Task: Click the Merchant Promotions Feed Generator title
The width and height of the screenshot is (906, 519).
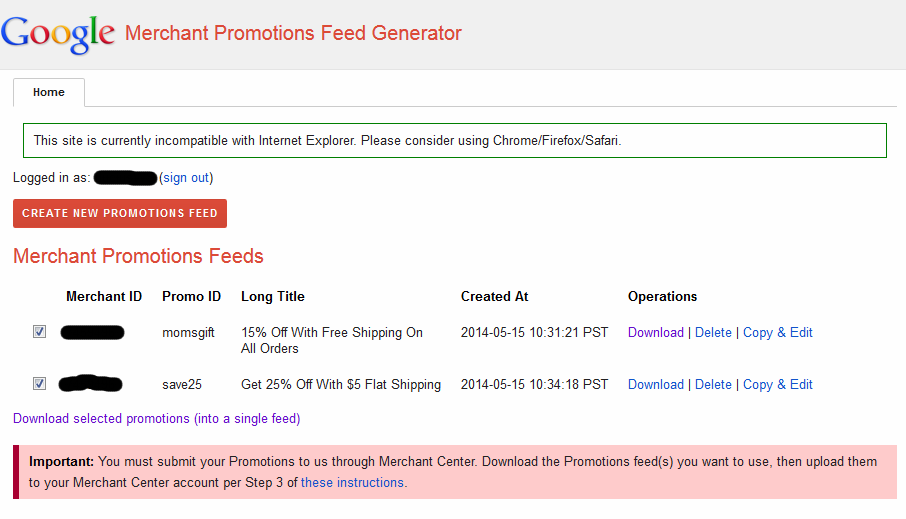Action: [x=293, y=33]
